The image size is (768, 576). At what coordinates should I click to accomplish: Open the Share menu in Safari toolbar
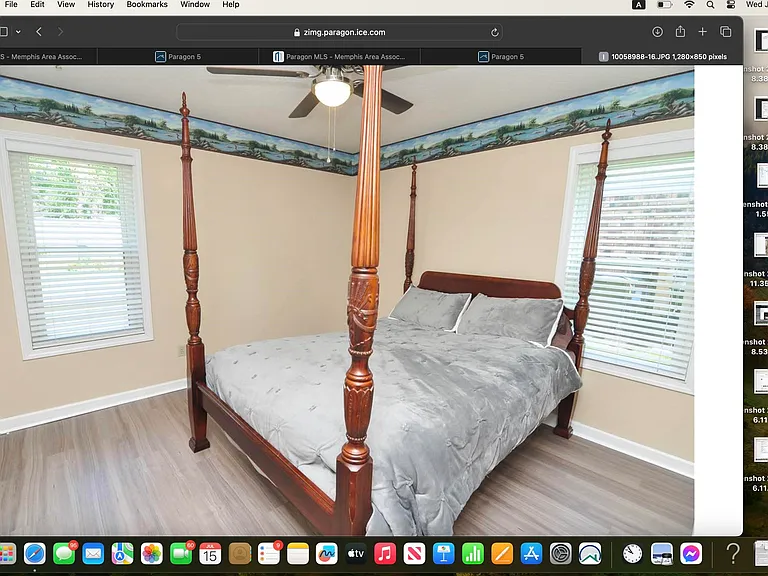click(x=680, y=31)
